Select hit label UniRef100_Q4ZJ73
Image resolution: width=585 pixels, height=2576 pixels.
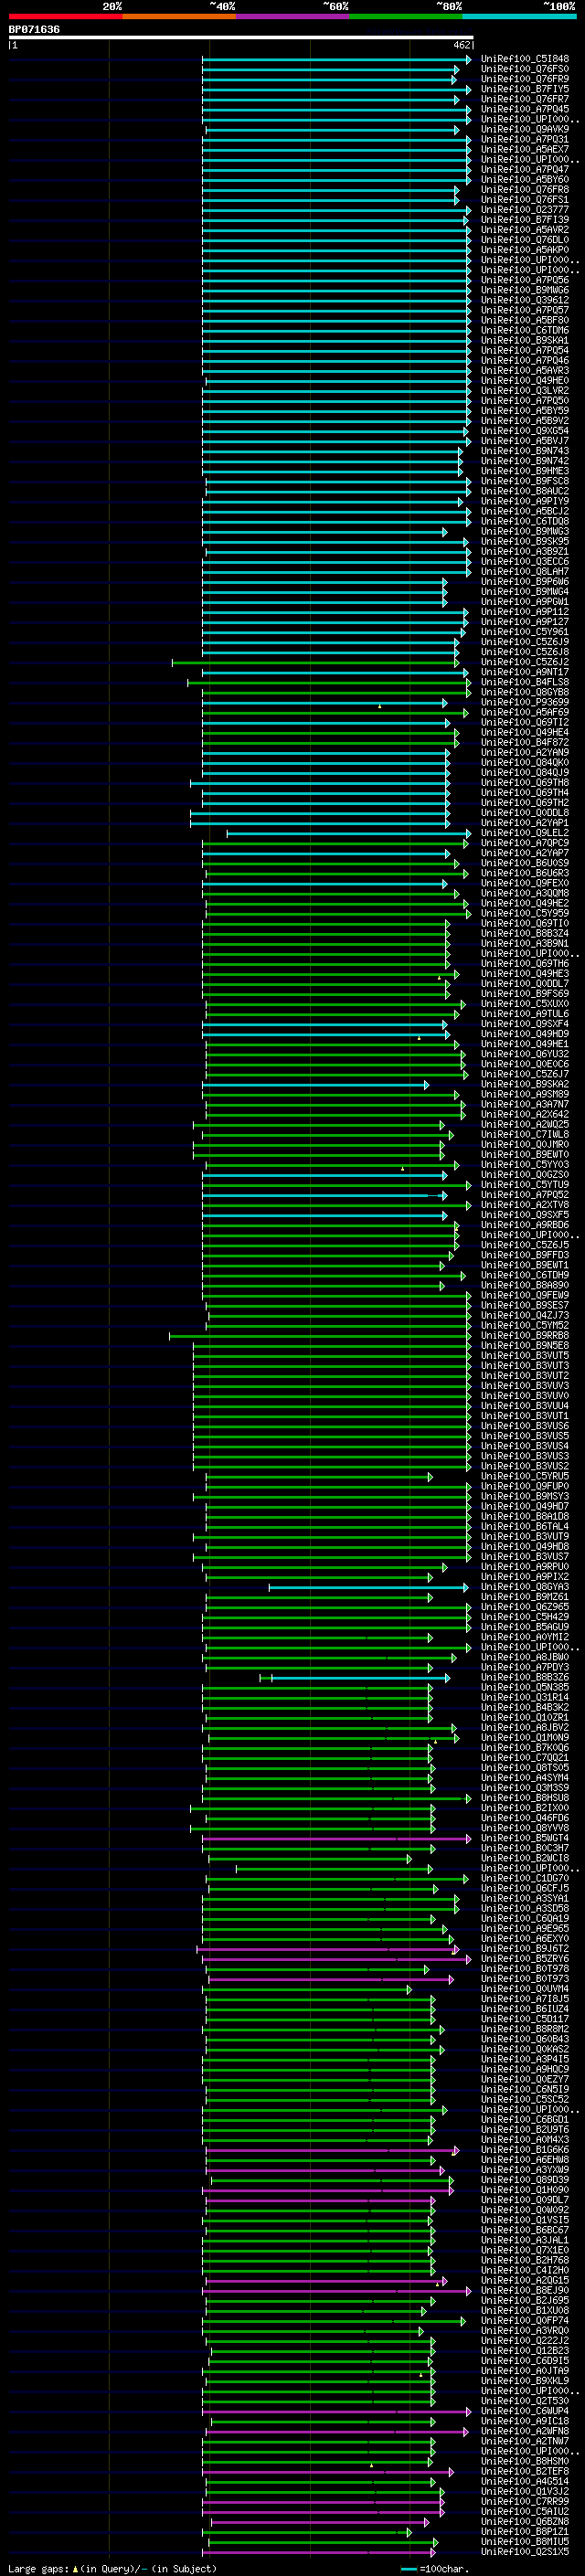coord(525,1315)
